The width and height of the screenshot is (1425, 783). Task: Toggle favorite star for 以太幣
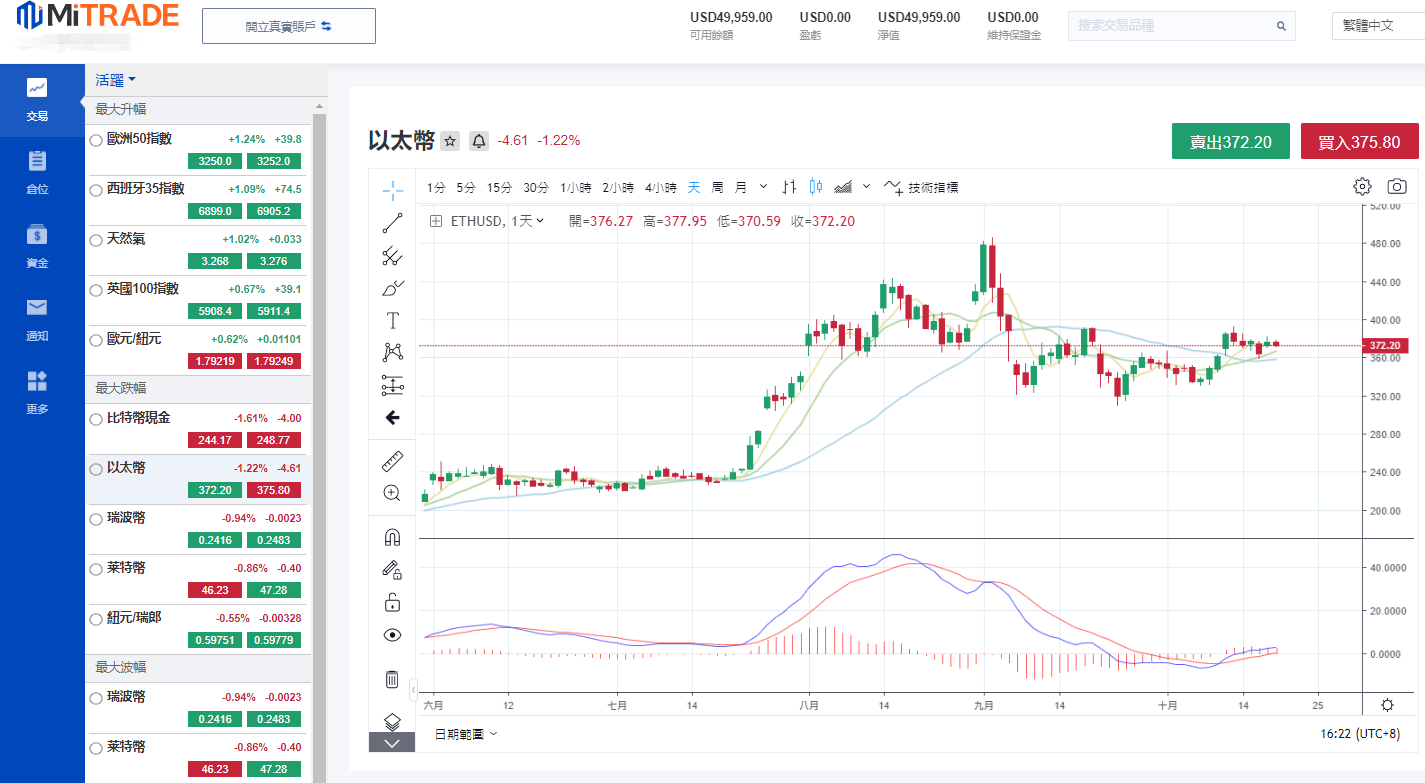[x=450, y=141]
